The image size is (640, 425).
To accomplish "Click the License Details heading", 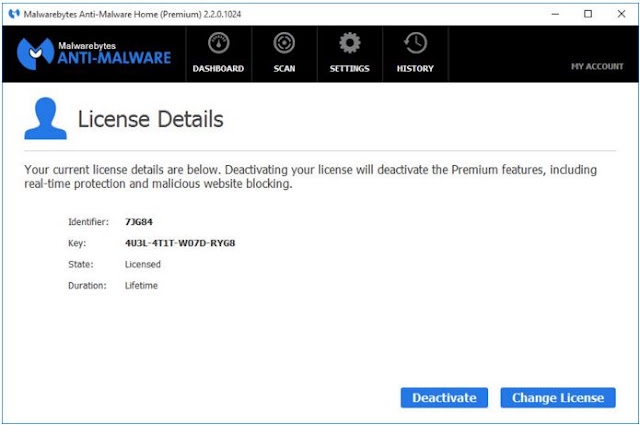I will tap(151, 119).
